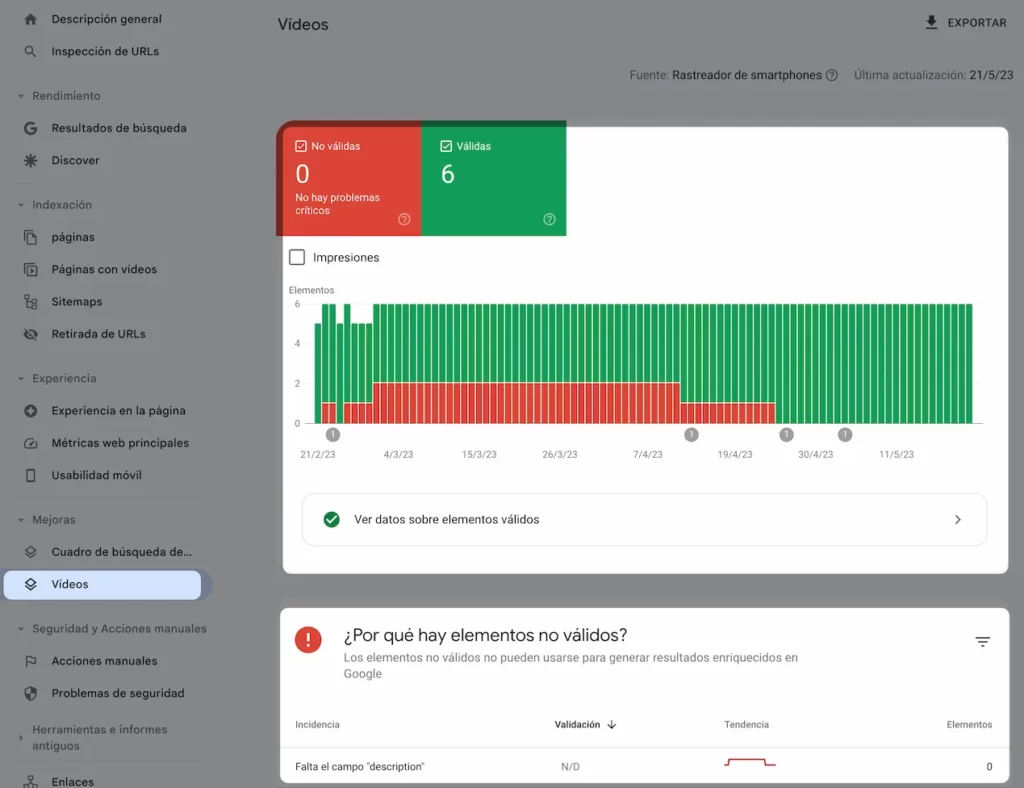Open the Usabilidad móvil report icon

pyautogui.click(x=31, y=475)
